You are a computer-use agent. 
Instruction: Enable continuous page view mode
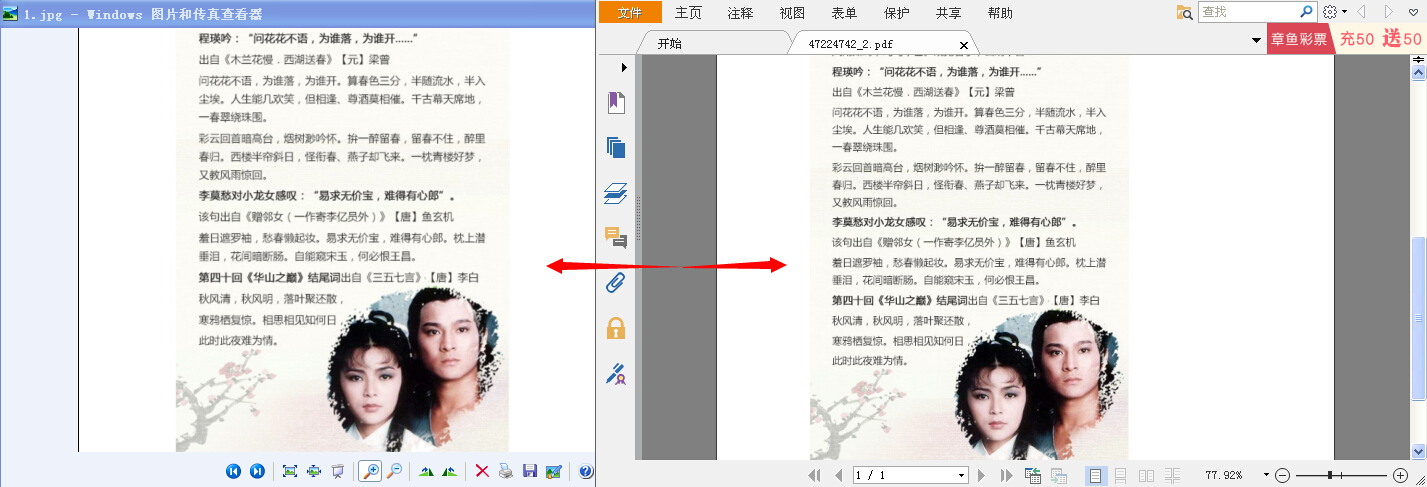(1121, 475)
